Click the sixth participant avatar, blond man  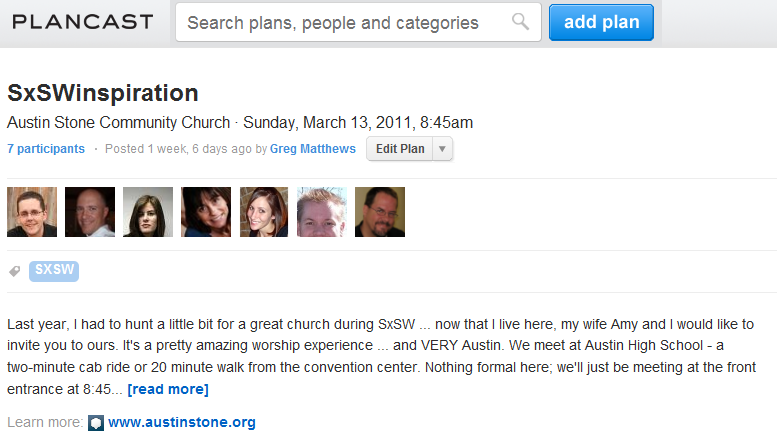coord(322,212)
